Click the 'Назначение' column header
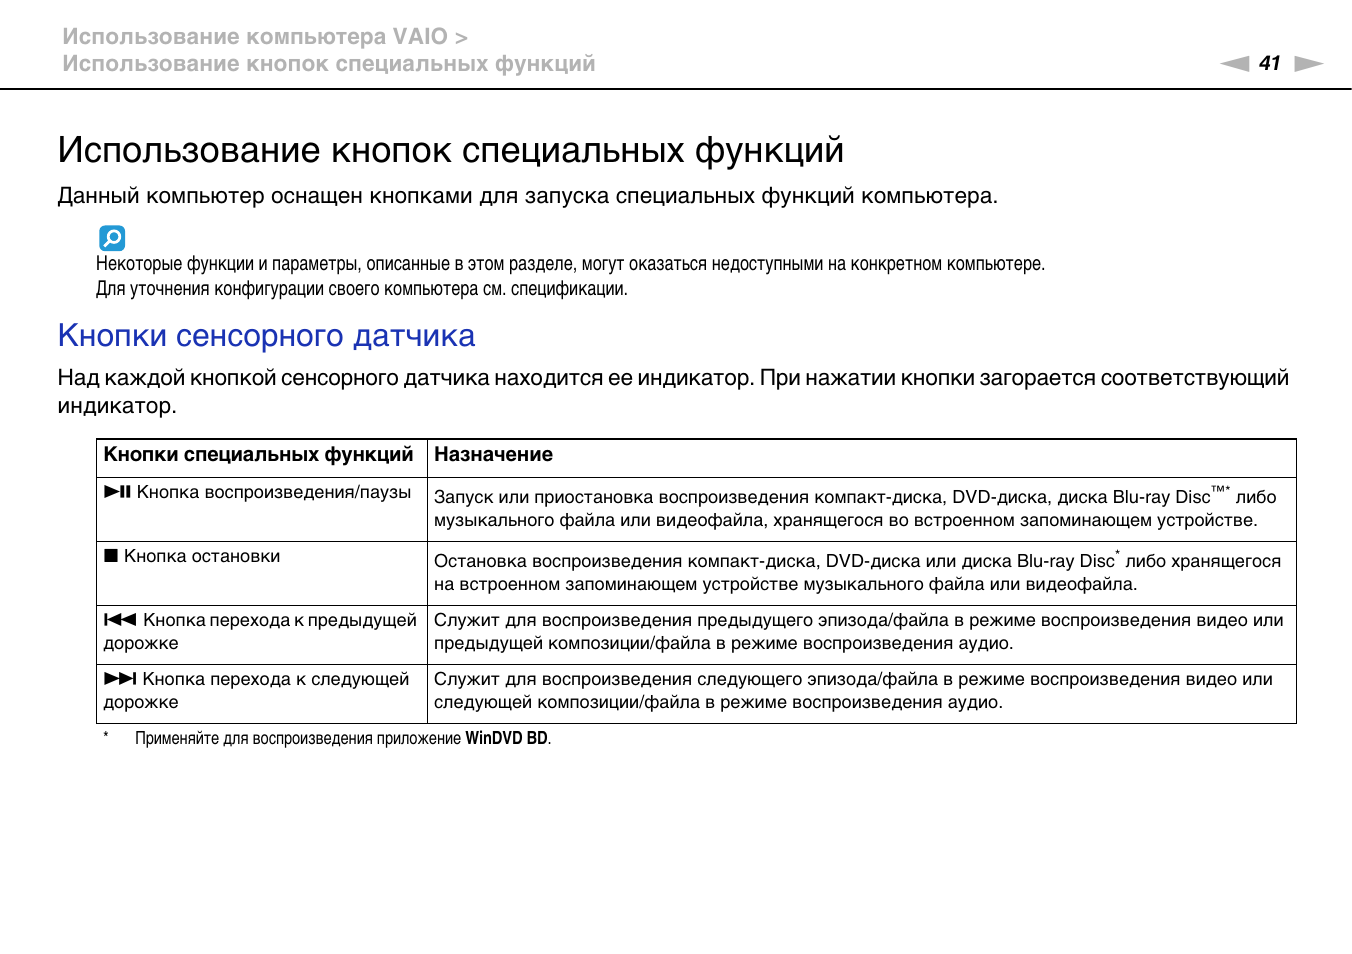1352x954 pixels. pyautogui.click(x=493, y=455)
